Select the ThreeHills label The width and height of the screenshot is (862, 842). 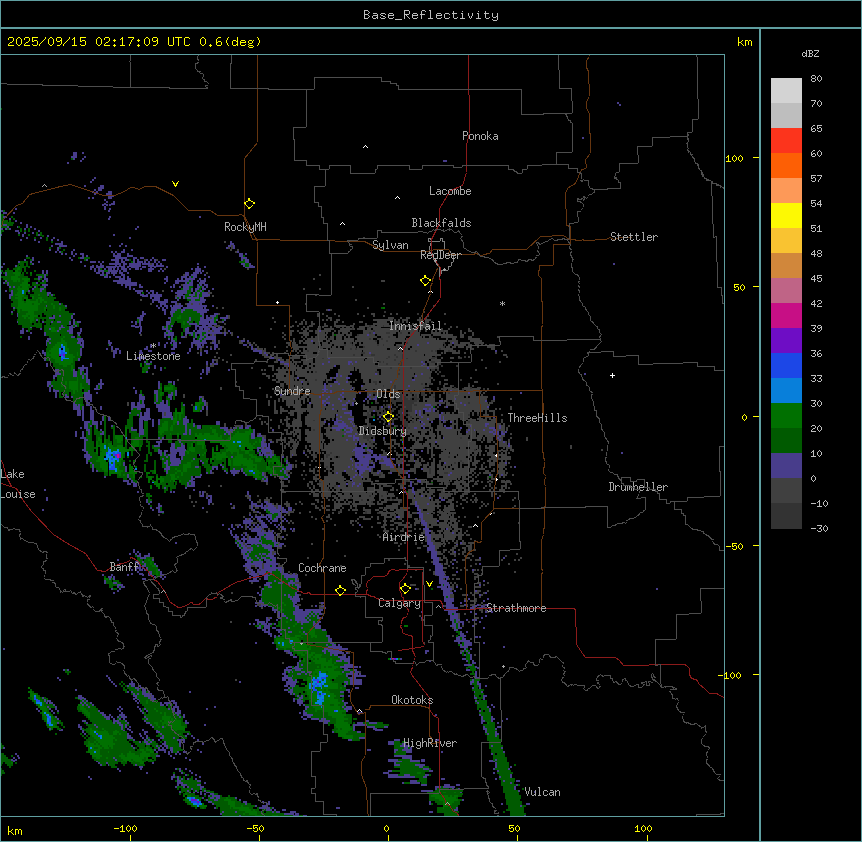click(538, 418)
